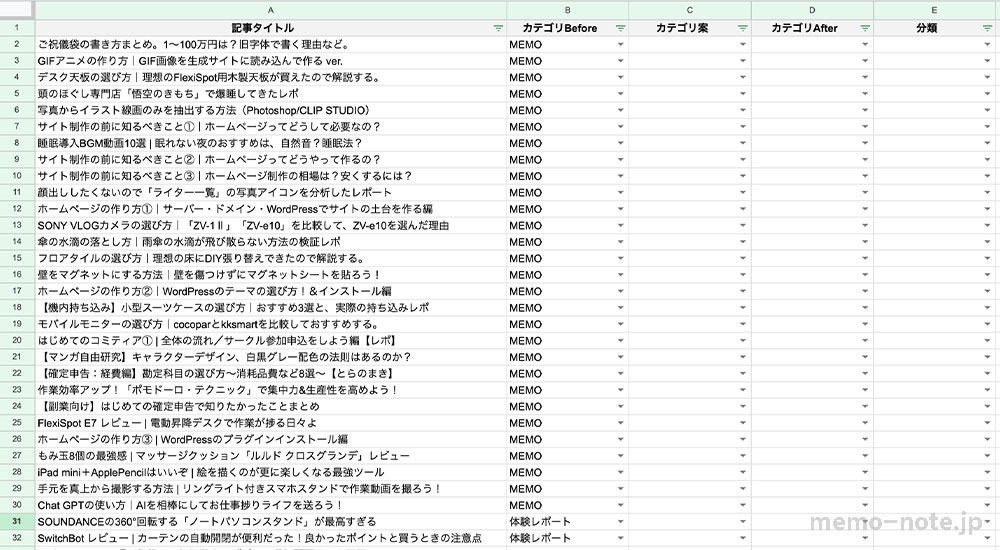Open 分類 dropdown in row 3
The image size is (1000, 550).
[x=988, y=61]
